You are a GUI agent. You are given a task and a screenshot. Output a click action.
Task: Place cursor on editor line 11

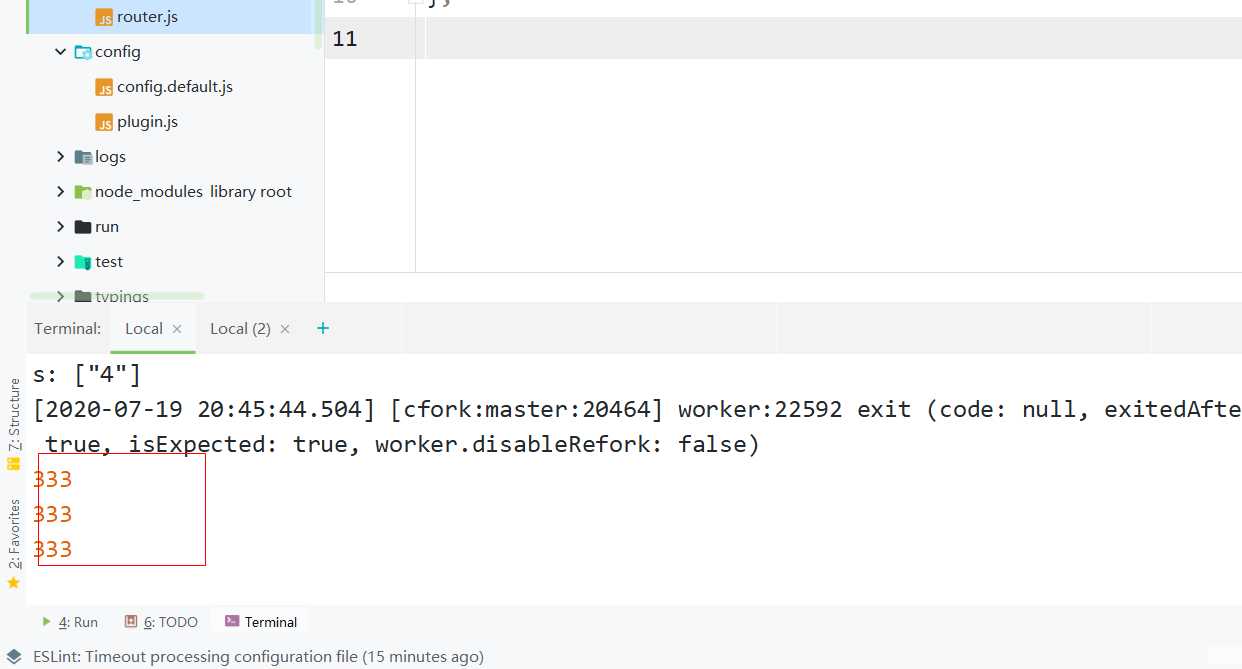[x=833, y=38]
